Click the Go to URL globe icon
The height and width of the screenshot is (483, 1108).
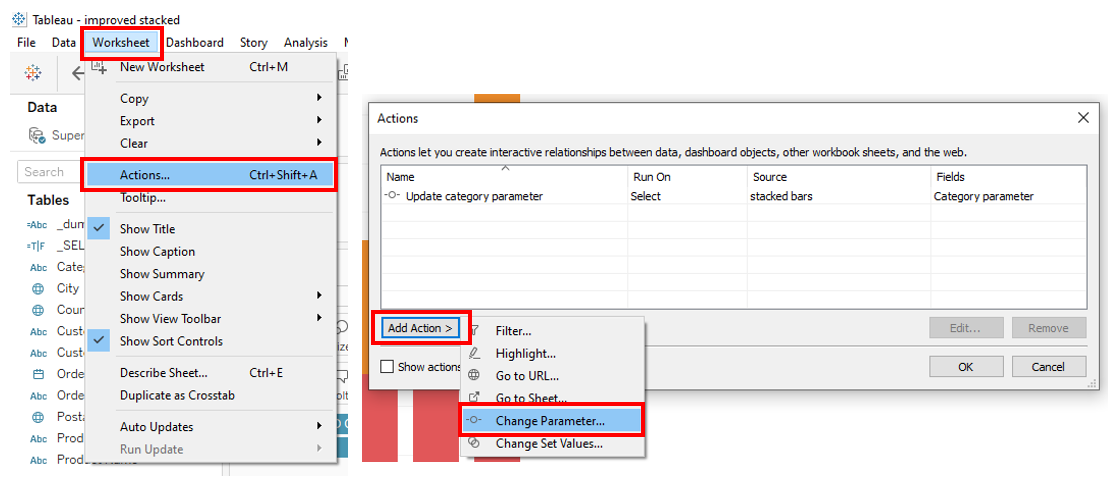click(475, 375)
